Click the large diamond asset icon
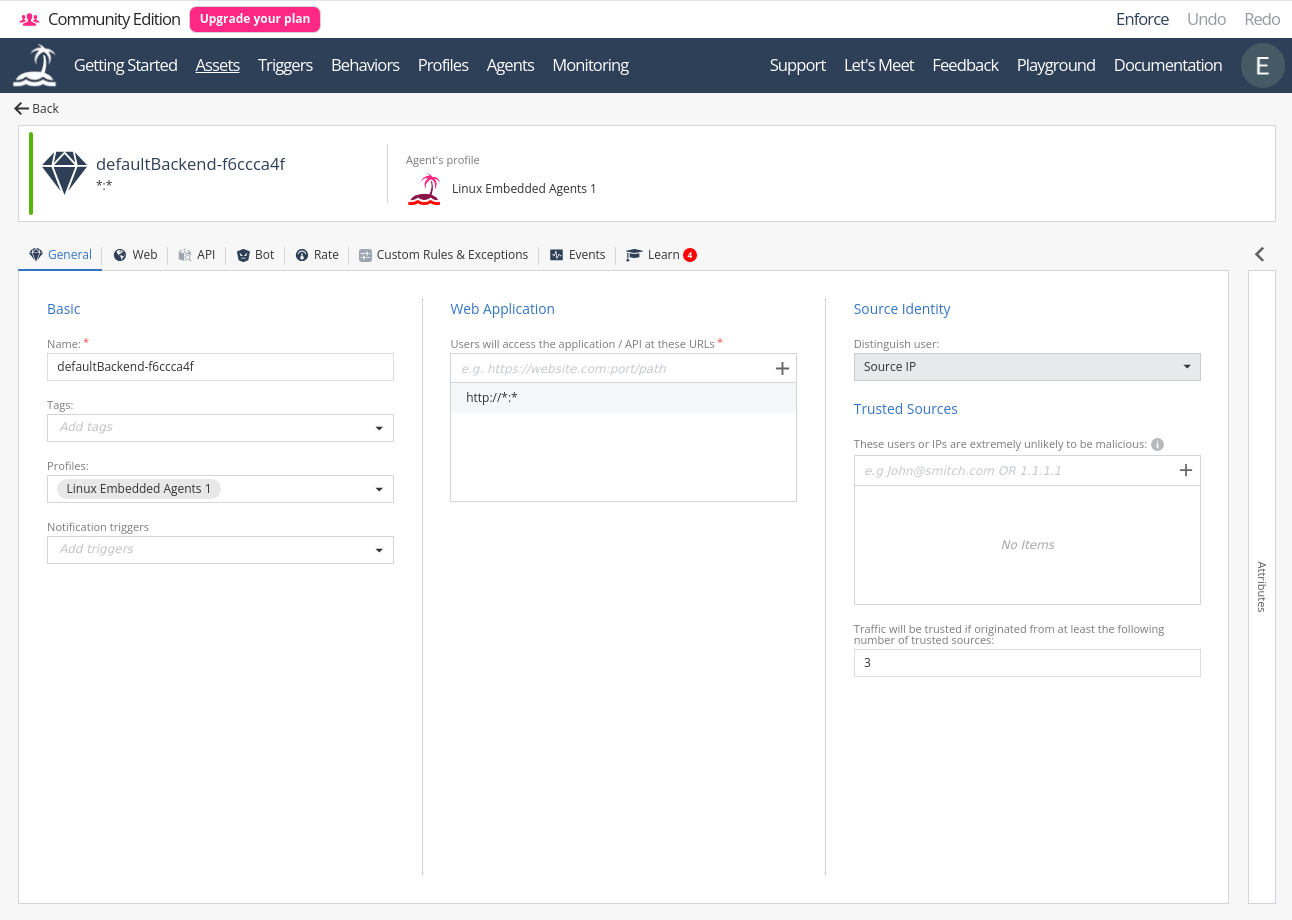This screenshot has height=920, width=1292. 64,173
